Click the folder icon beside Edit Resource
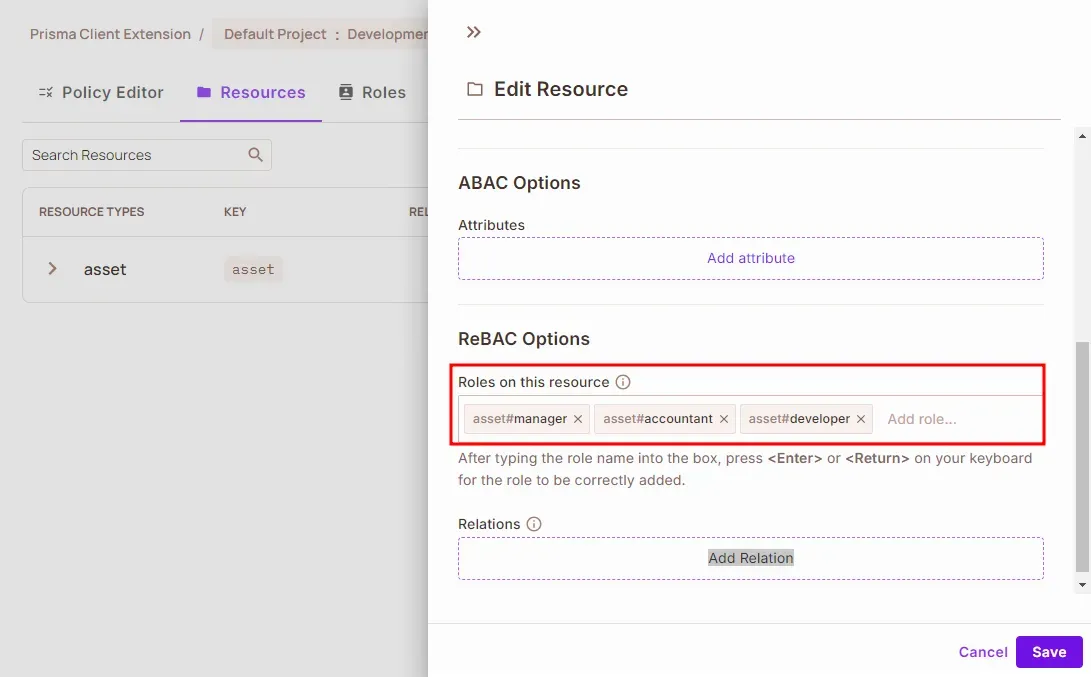The width and height of the screenshot is (1091, 677). (x=475, y=90)
